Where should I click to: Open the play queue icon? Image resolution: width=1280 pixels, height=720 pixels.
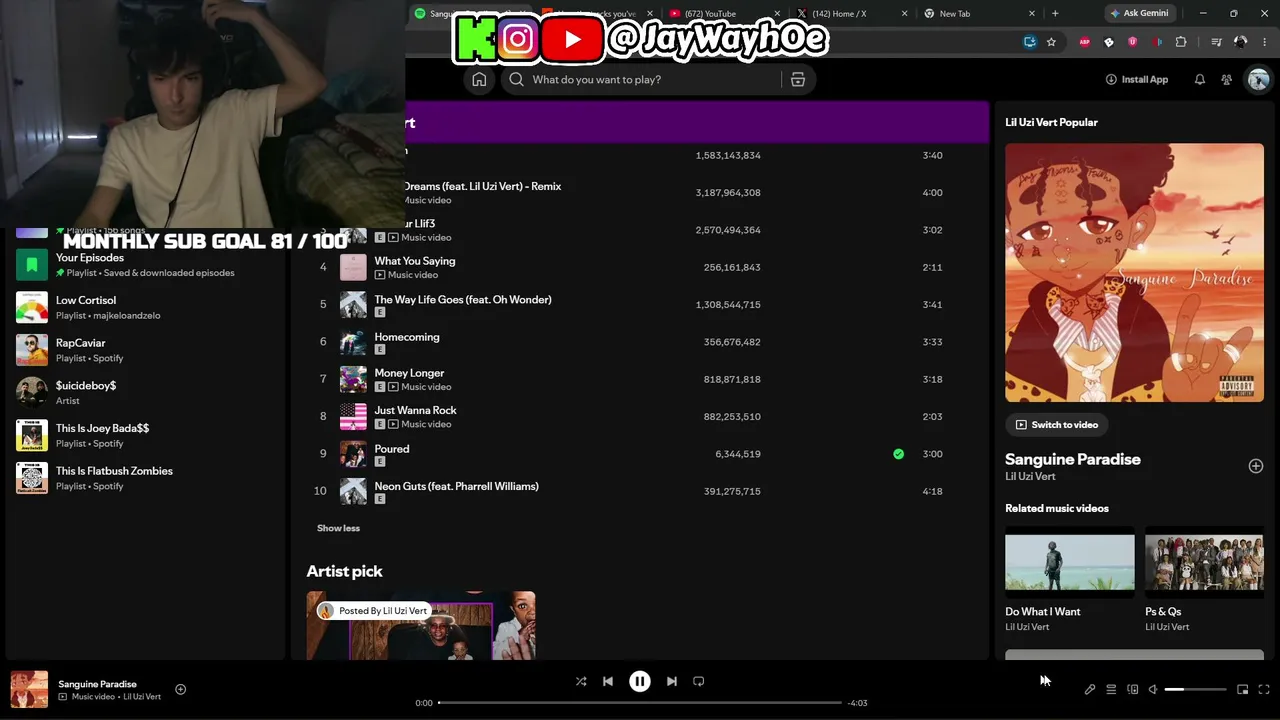tap(1111, 689)
